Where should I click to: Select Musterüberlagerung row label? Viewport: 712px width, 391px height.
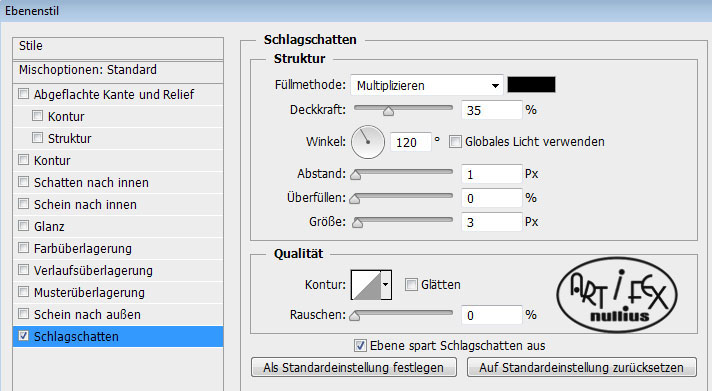[x=89, y=292]
